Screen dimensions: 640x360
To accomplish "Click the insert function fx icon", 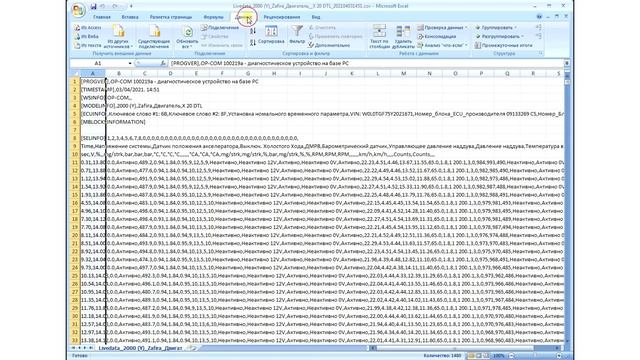I will 163,63.
